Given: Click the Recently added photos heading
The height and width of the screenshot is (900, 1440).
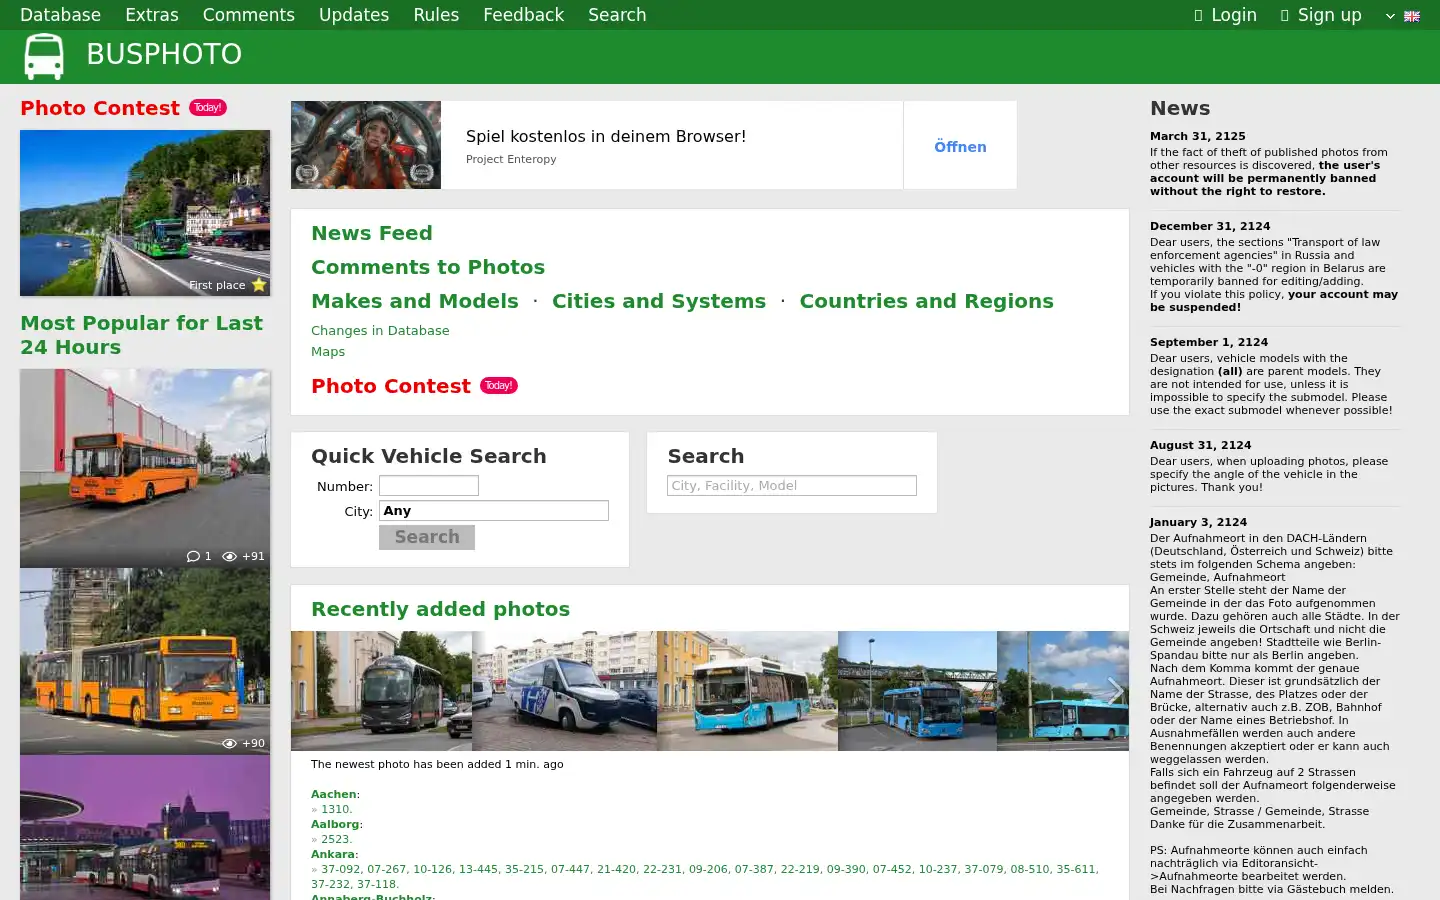Looking at the screenshot, I should click(x=440, y=609).
